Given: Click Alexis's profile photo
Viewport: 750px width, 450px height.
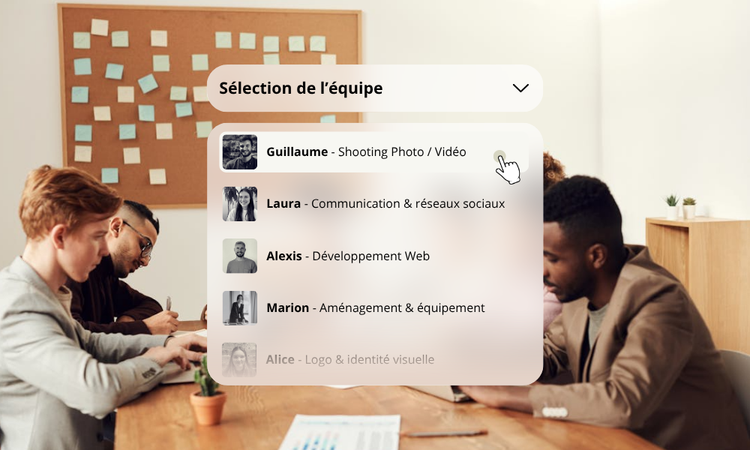Looking at the screenshot, I should [240, 256].
